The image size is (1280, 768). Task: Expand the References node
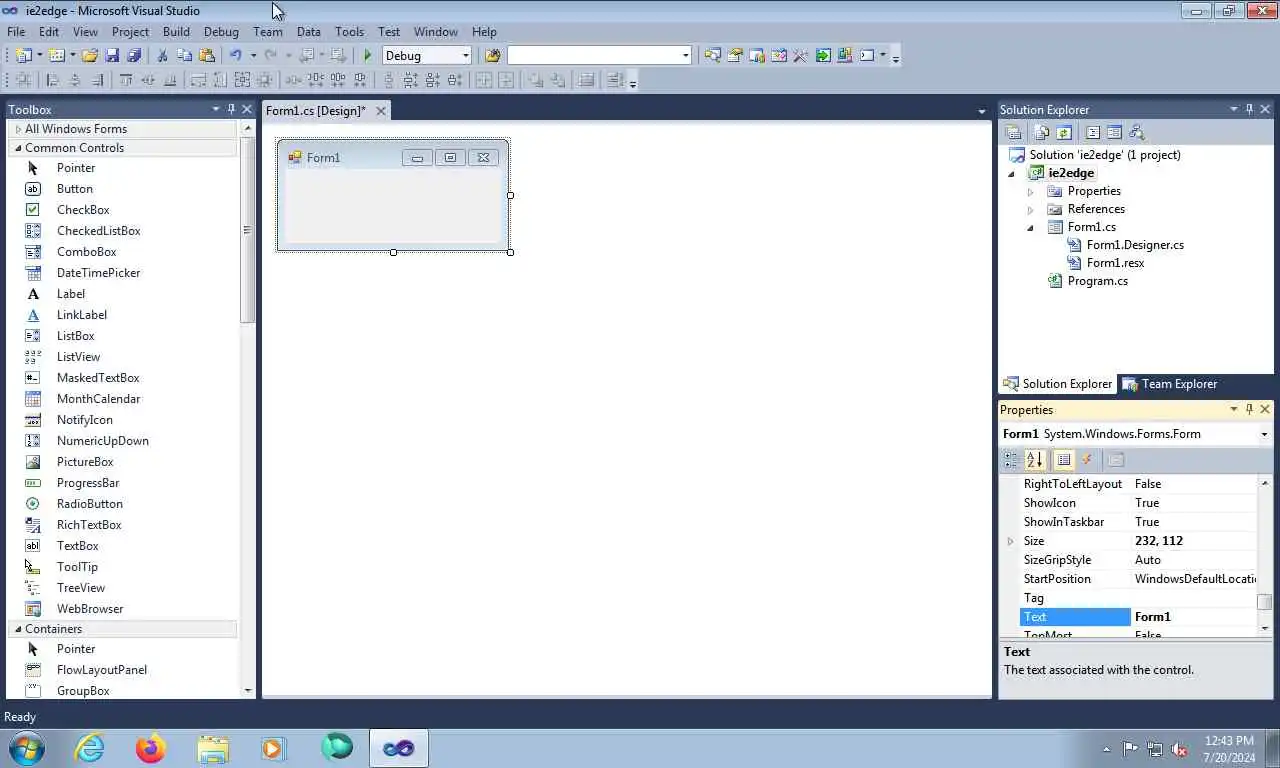[1030, 209]
